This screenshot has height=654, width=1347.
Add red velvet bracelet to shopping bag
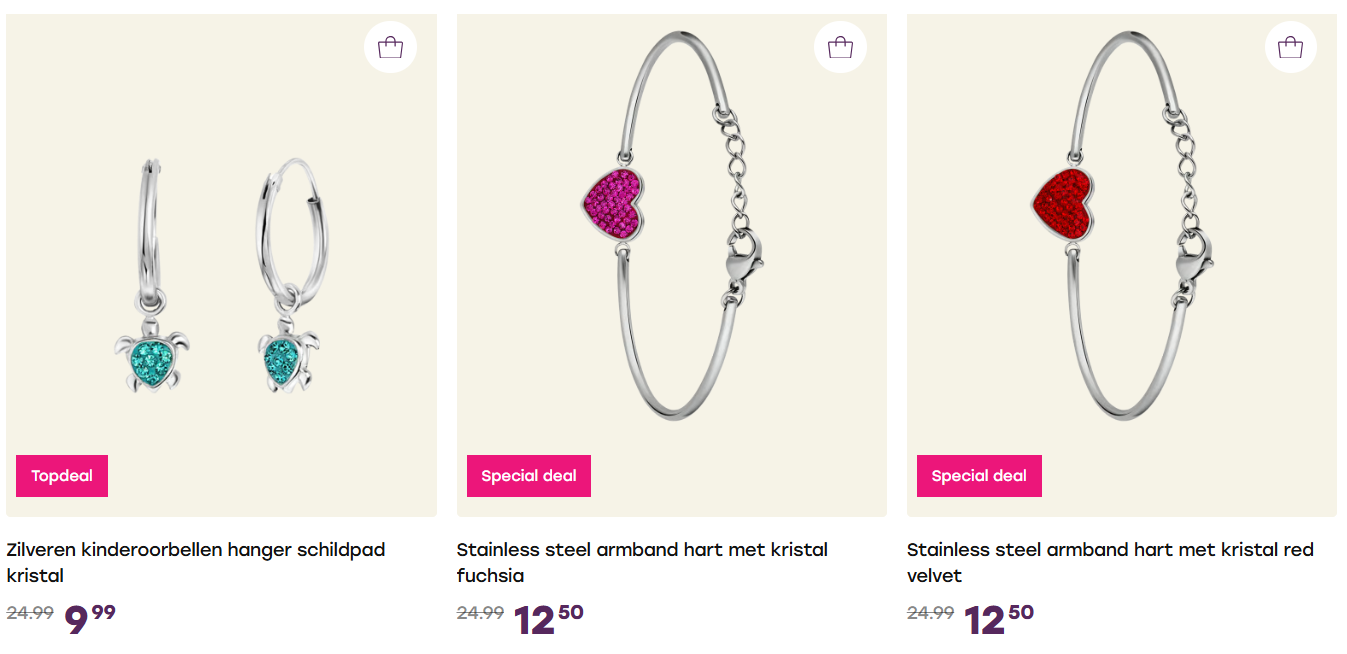tap(1290, 47)
